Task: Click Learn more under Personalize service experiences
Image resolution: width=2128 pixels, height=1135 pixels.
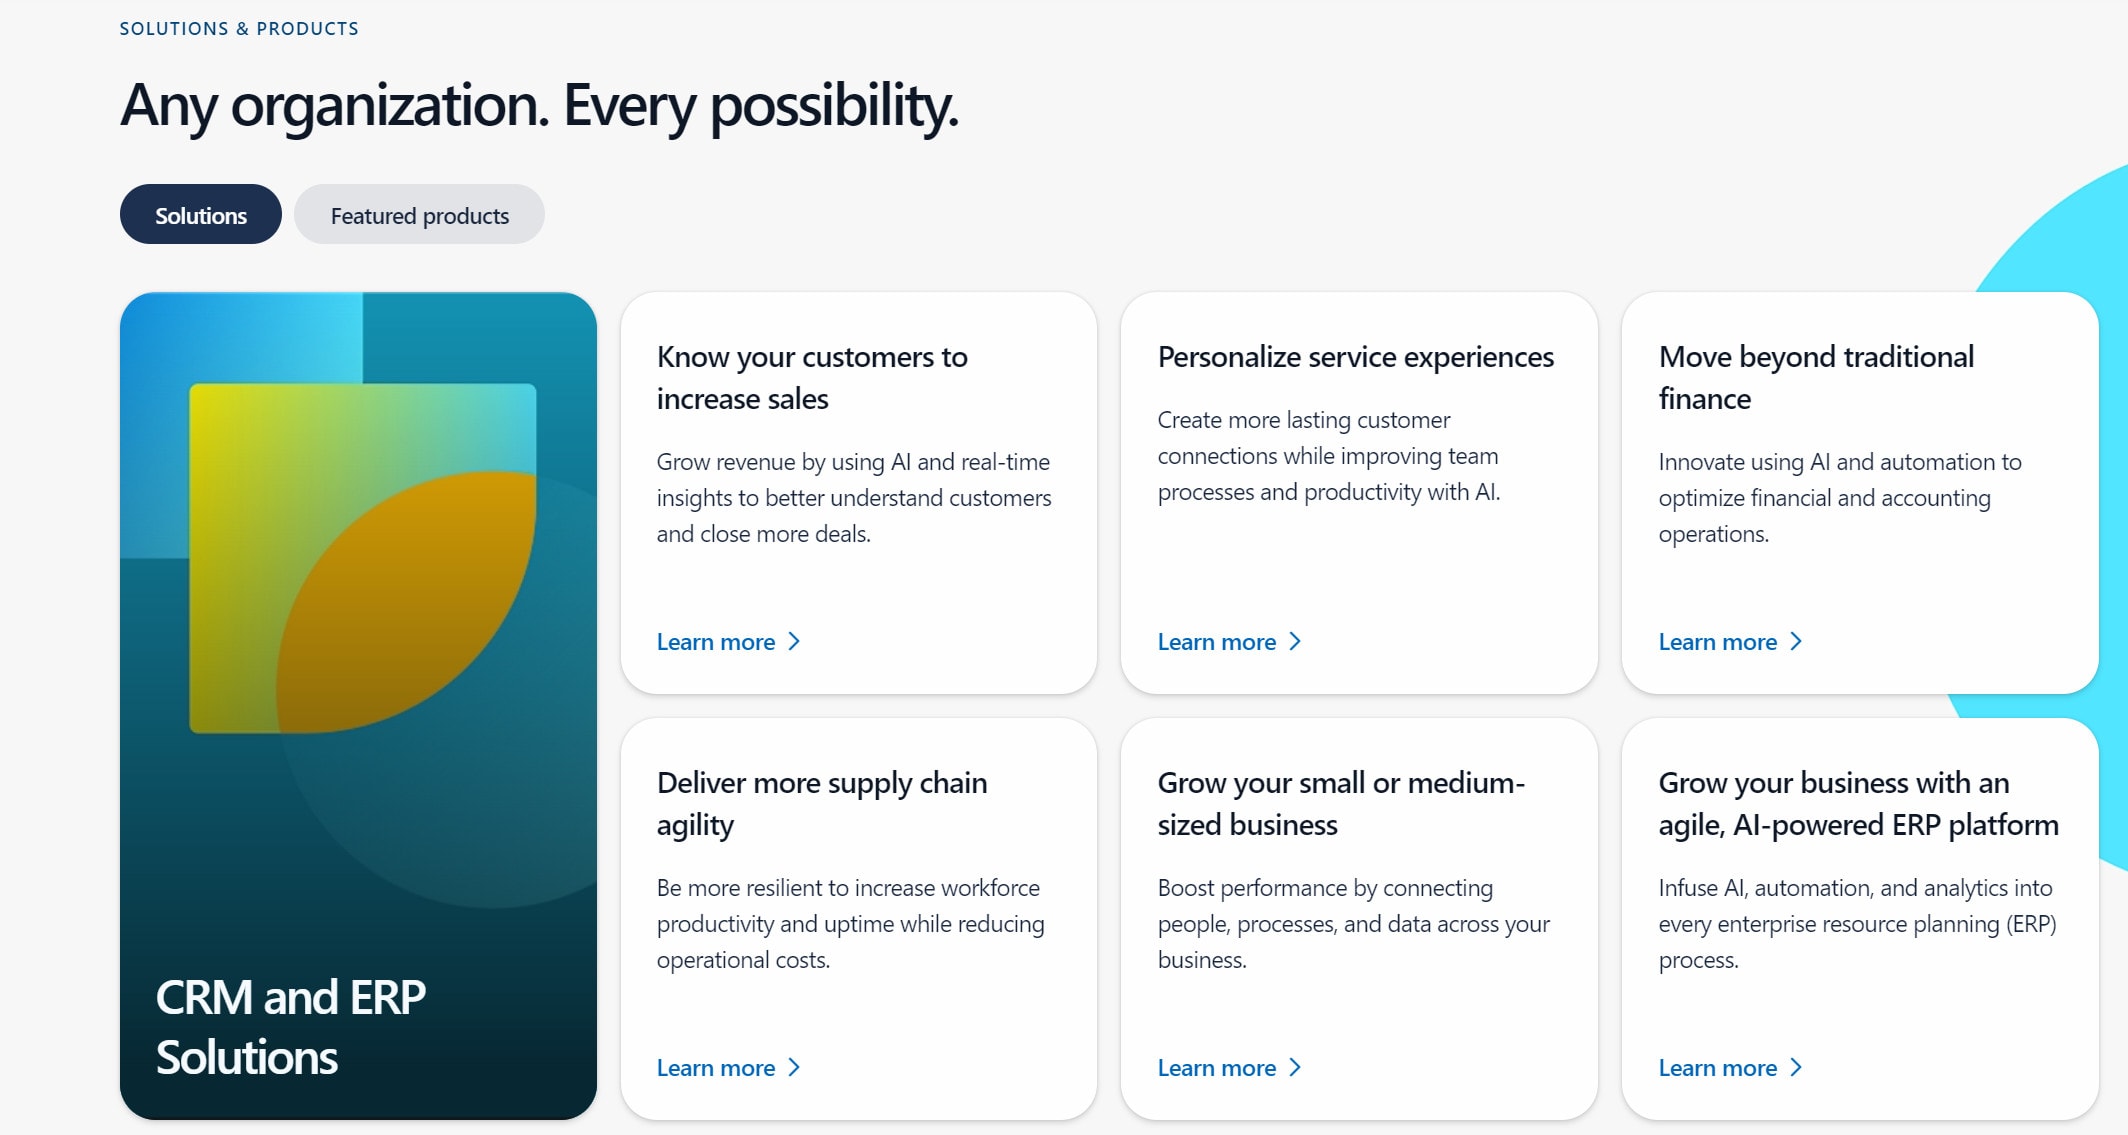Action: pyautogui.click(x=1217, y=642)
